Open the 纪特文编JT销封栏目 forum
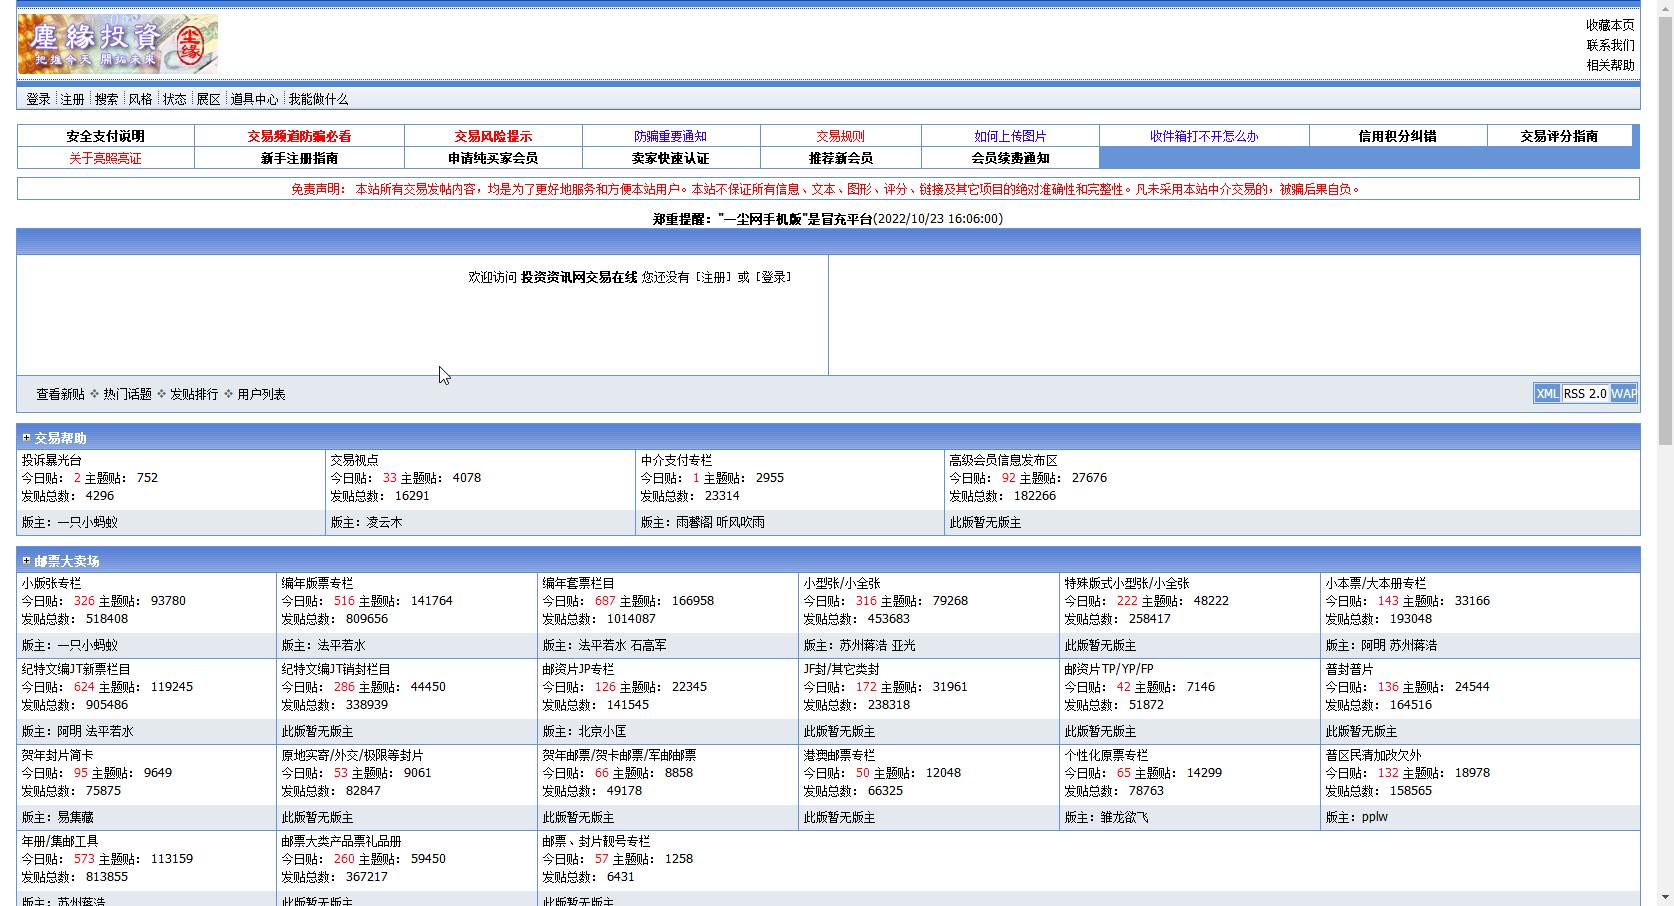This screenshot has height=906, width=1674. point(336,669)
